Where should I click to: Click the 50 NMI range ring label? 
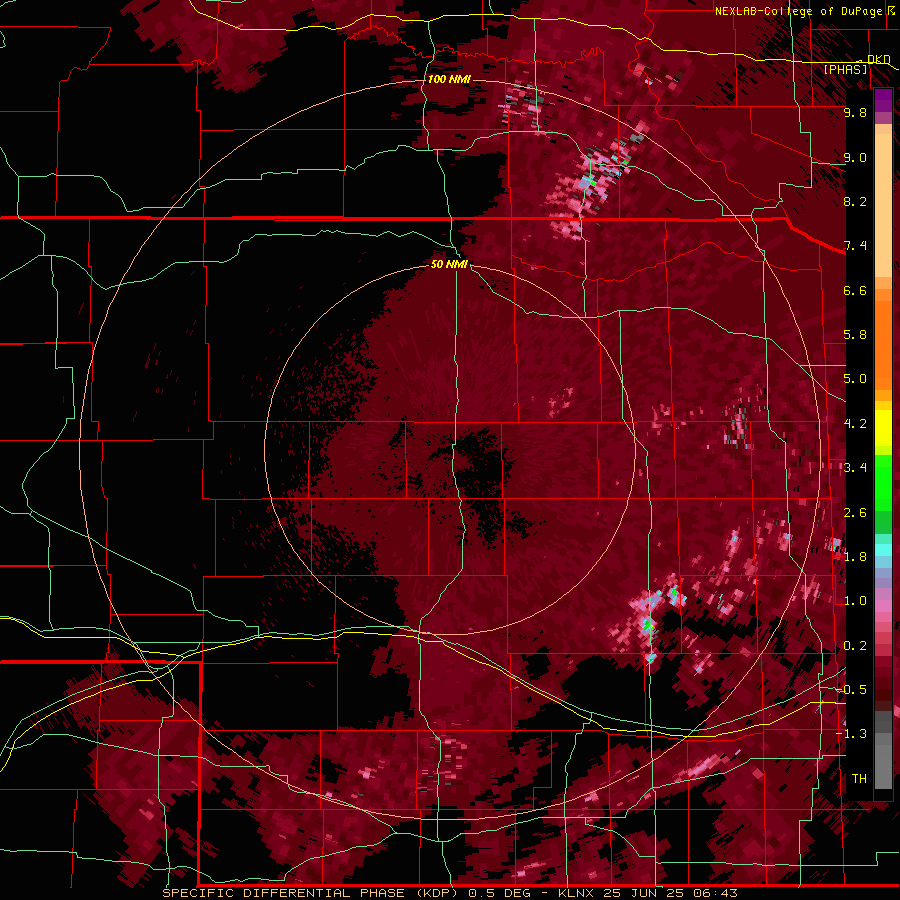[x=449, y=264]
